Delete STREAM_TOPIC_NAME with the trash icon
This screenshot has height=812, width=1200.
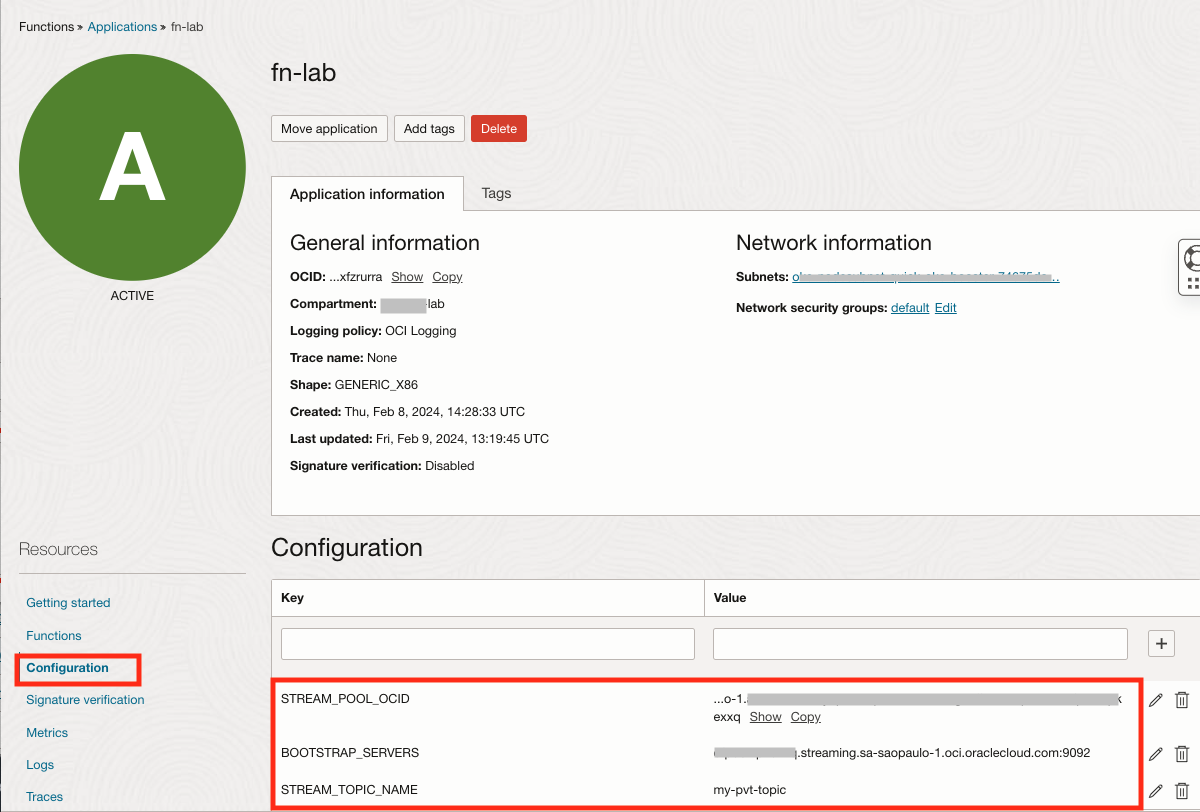pyautogui.click(x=1181, y=790)
